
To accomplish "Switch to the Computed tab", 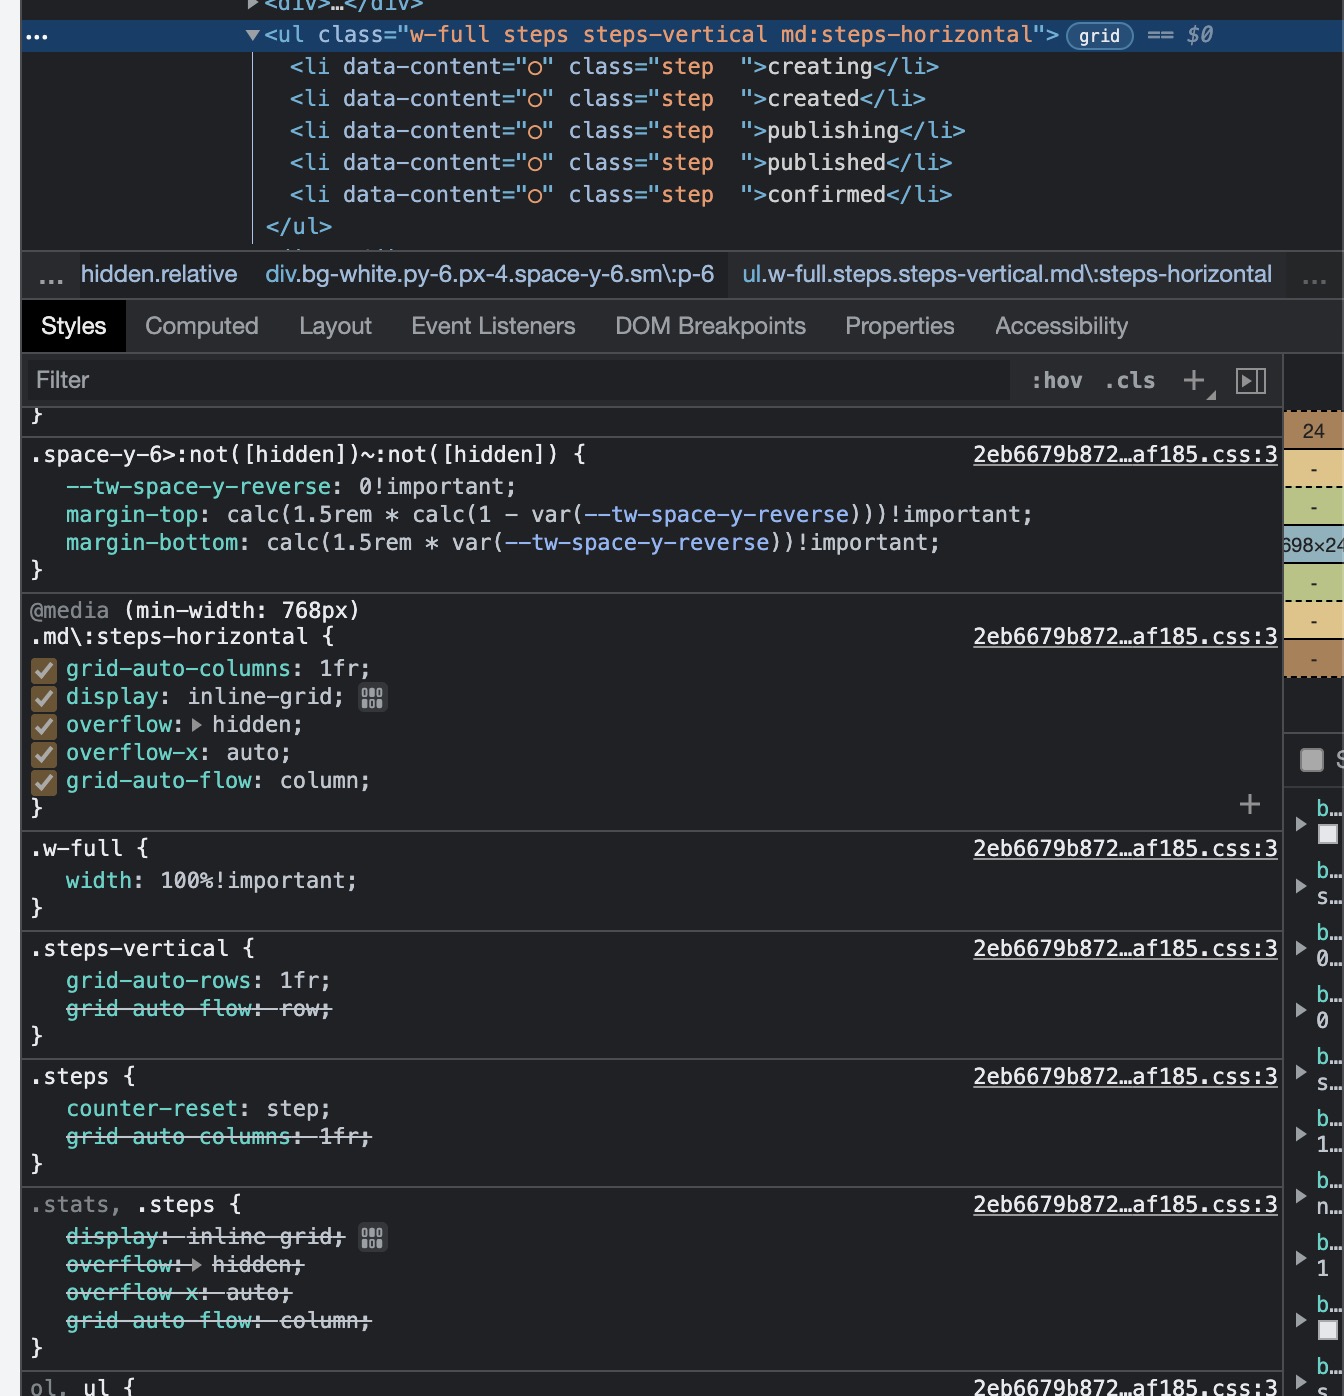I will (x=201, y=326).
